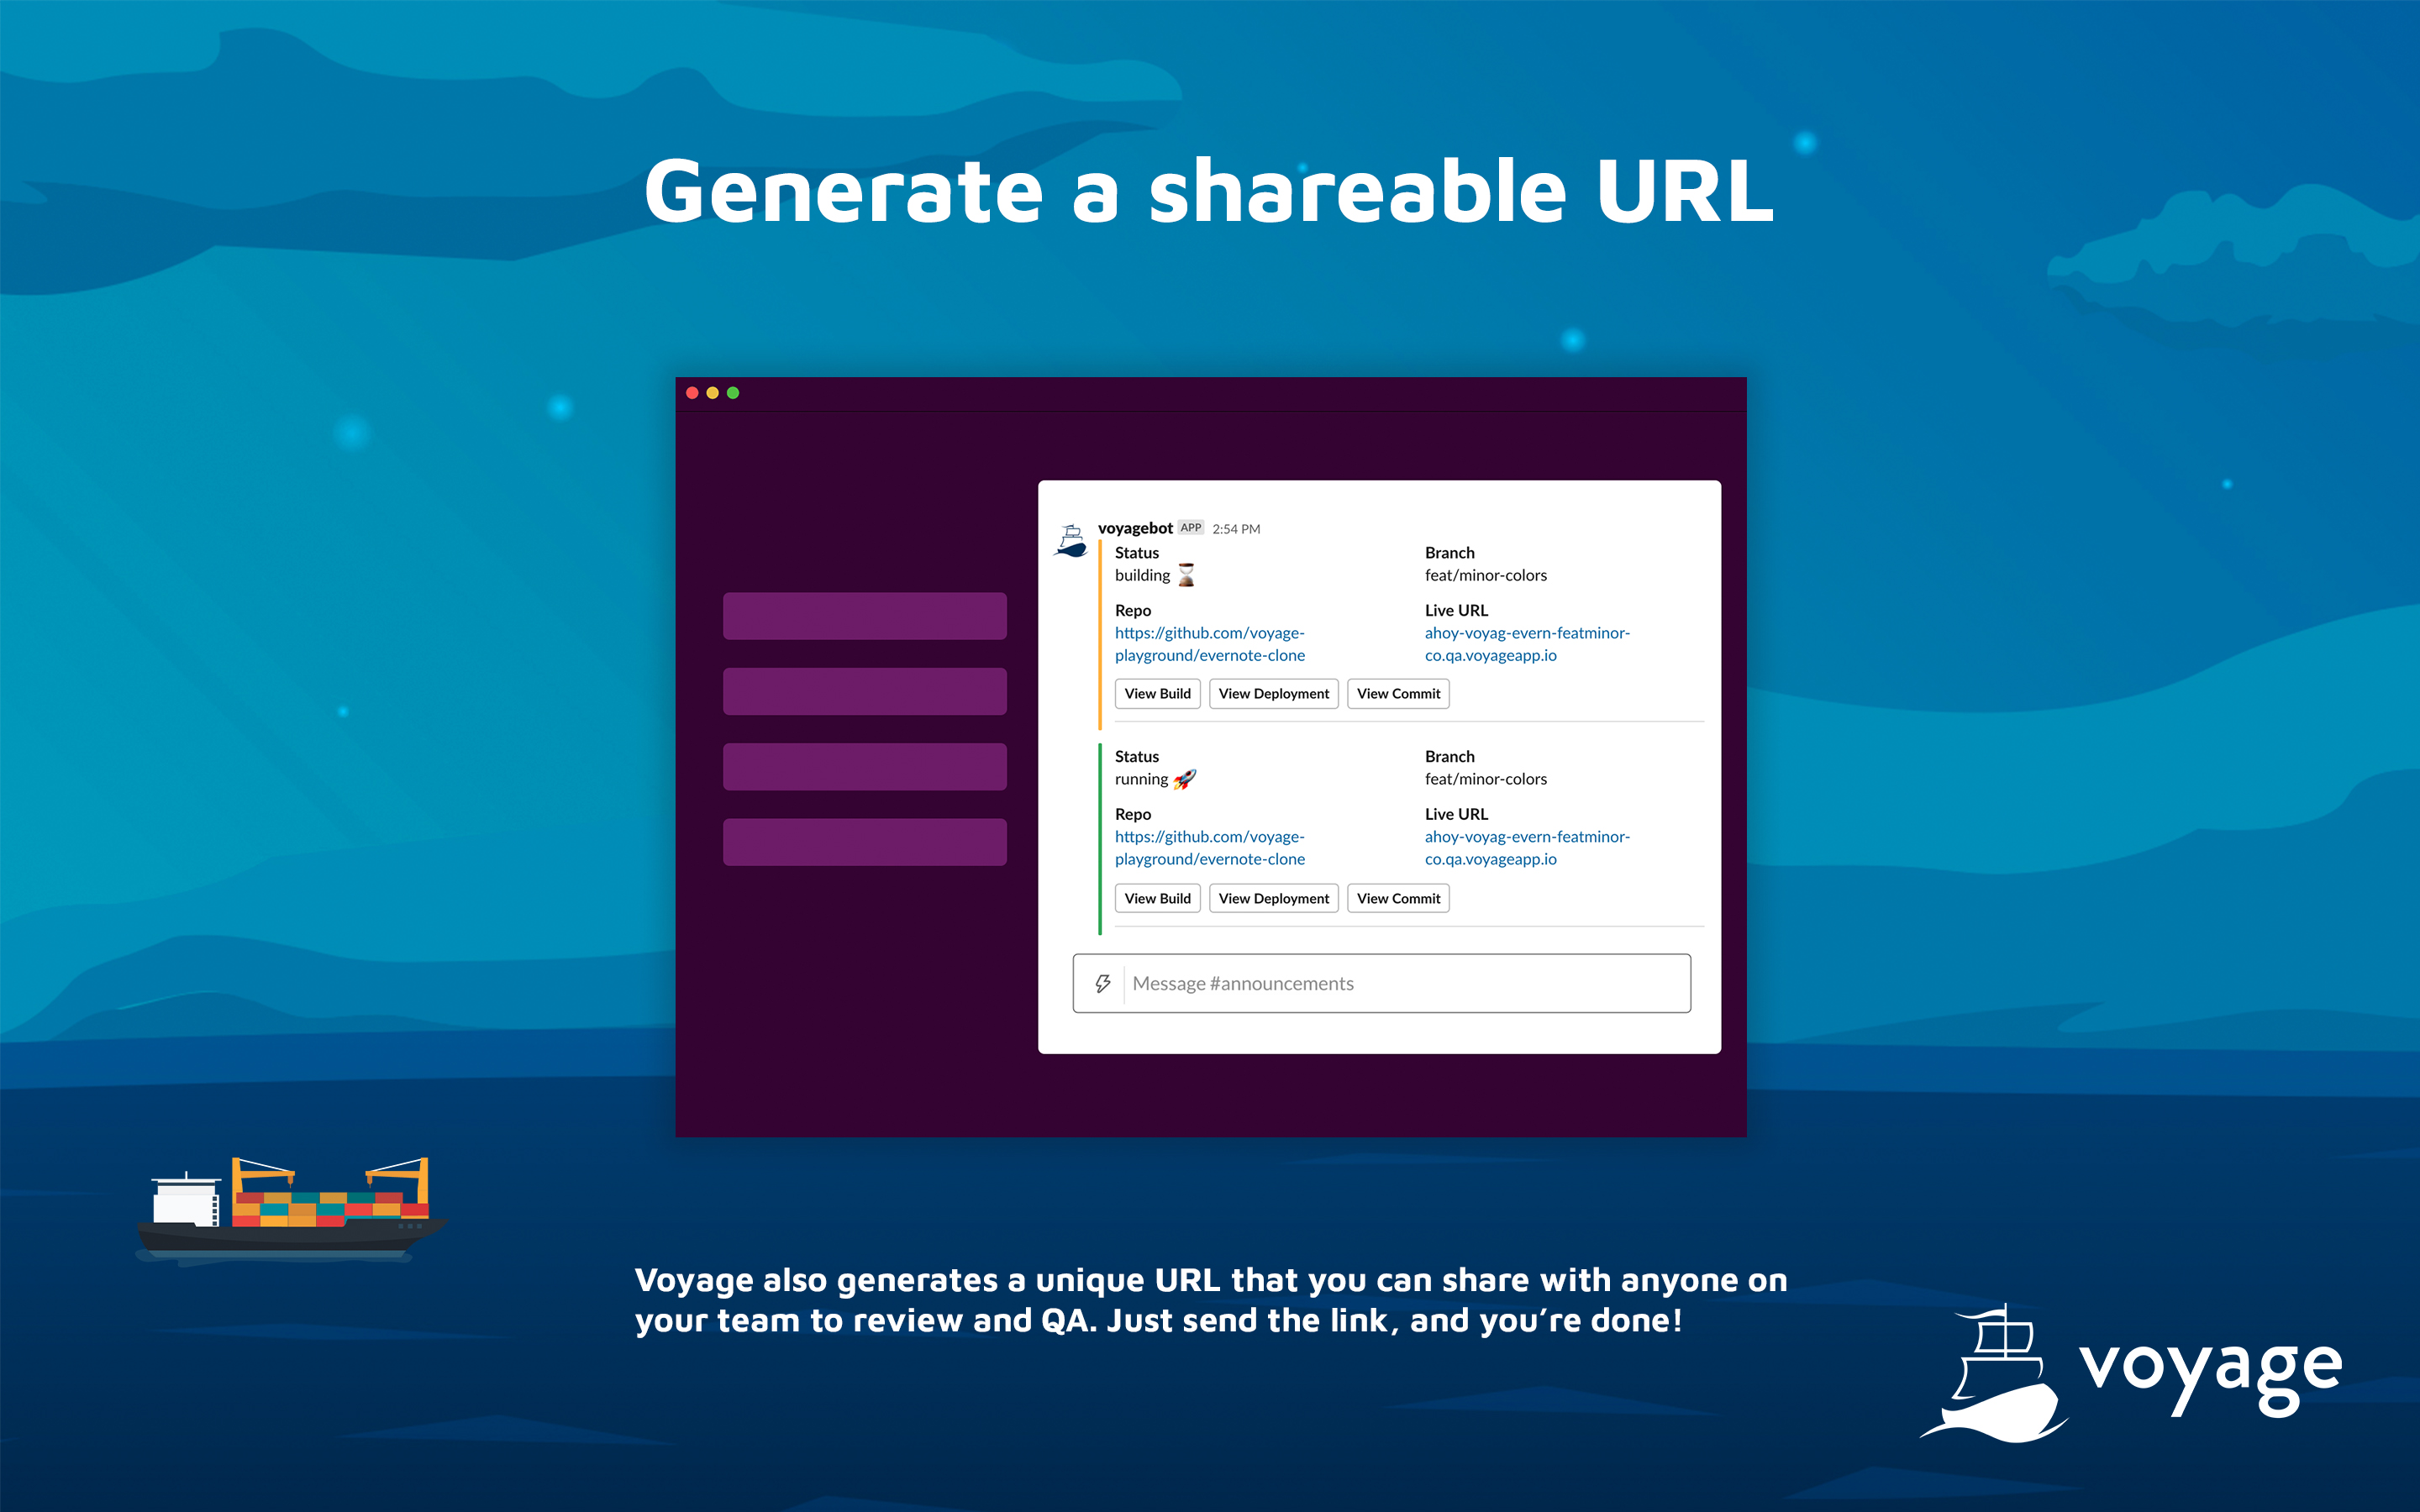Click the "Generate a shareable URL" heading
This screenshot has width=2420, height=1512.
(1209, 190)
